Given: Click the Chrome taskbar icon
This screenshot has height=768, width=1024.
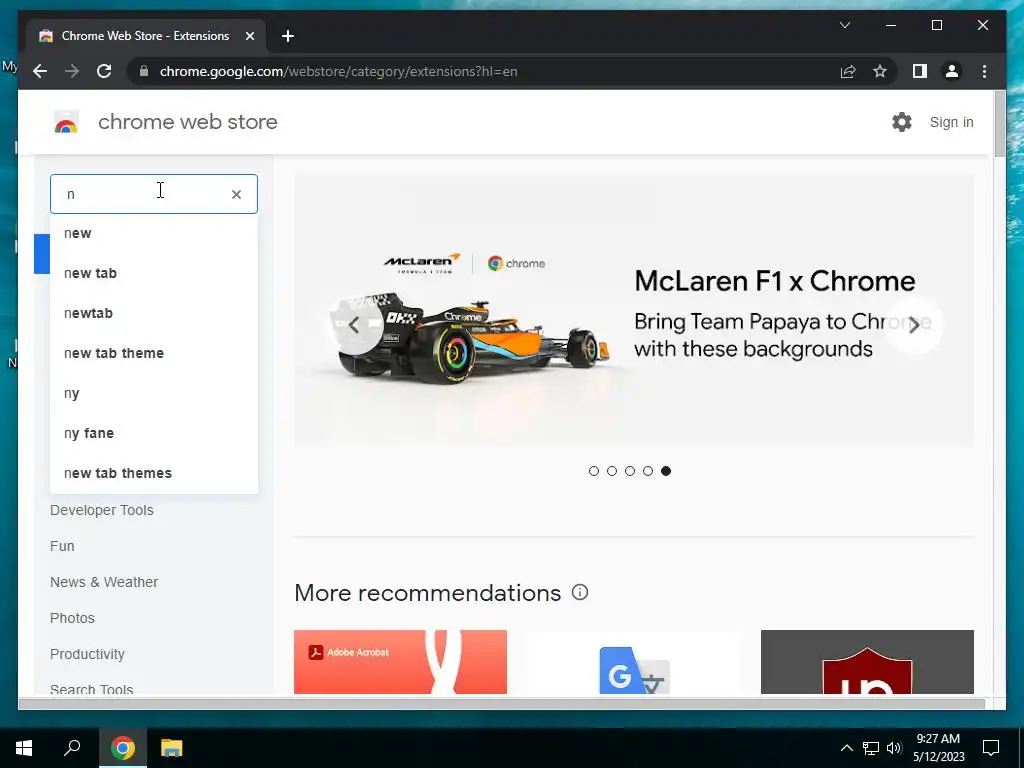Looking at the screenshot, I should point(123,748).
